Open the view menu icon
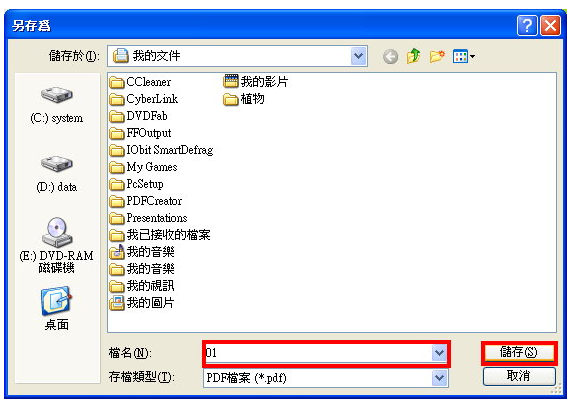The height and width of the screenshot is (405, 581). [464, 57]
